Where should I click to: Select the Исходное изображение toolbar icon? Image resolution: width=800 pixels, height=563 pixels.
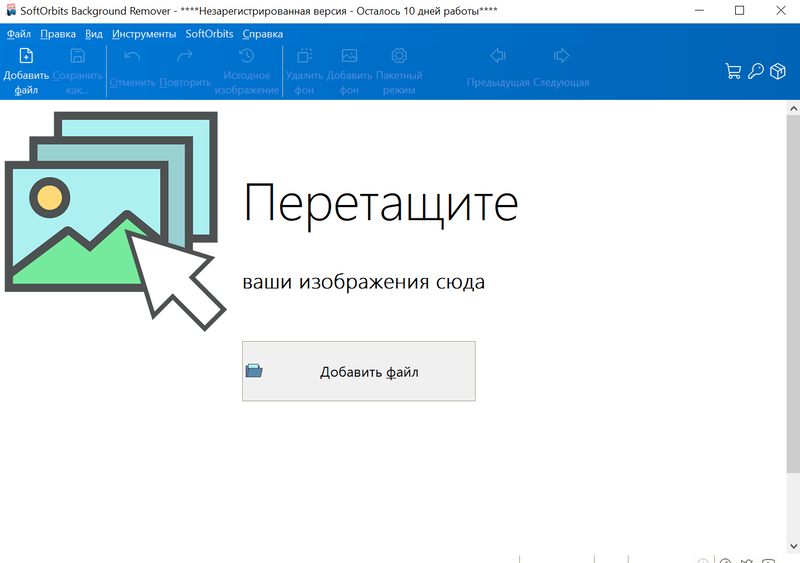246,56
